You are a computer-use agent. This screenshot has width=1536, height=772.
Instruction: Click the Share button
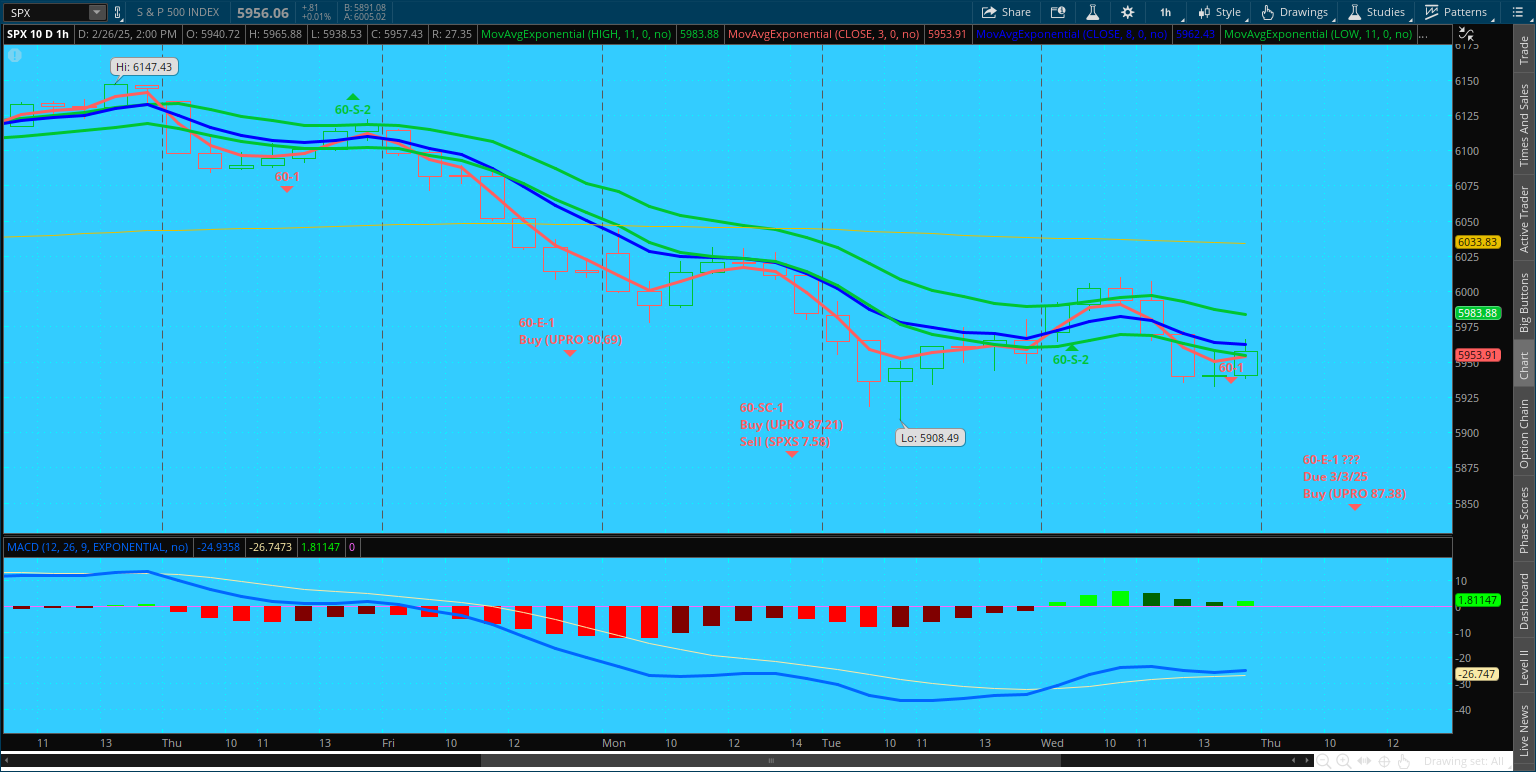[x=1006, y=12]
